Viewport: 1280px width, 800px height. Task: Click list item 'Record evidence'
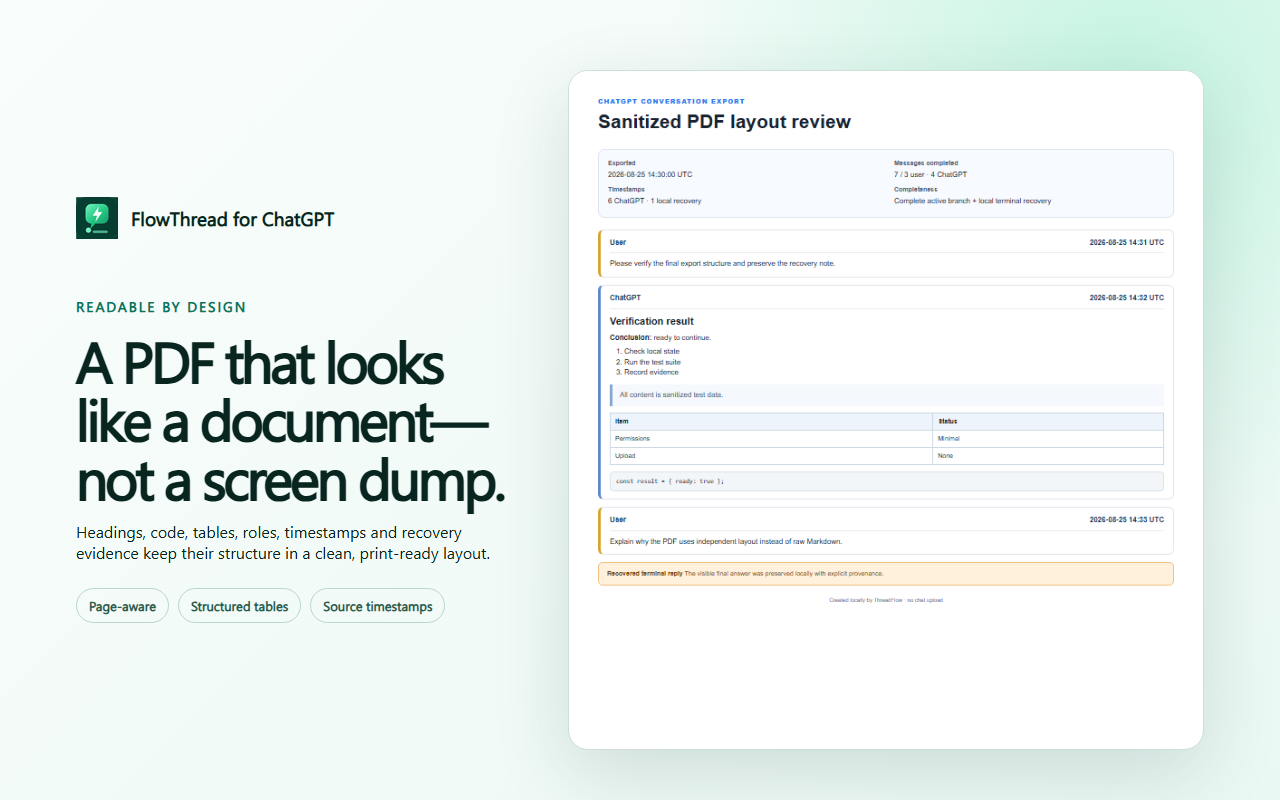(651, 372)
